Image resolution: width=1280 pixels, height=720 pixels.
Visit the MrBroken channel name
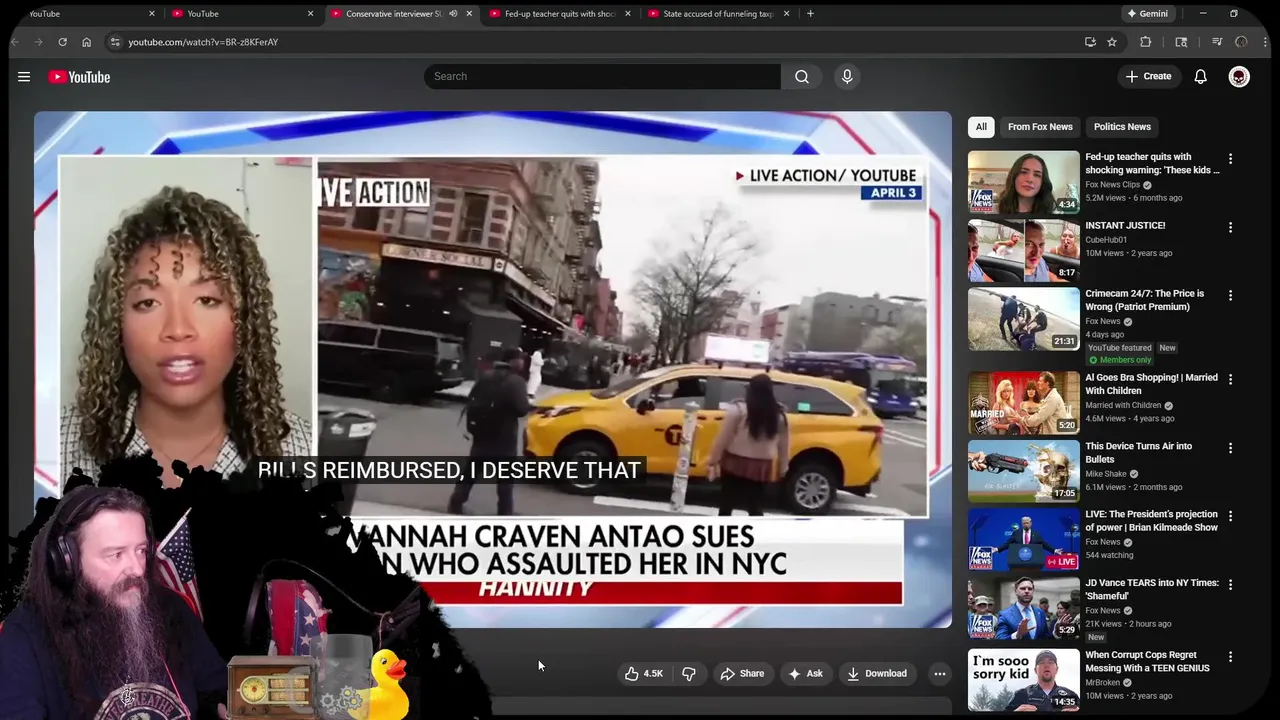1103,682
